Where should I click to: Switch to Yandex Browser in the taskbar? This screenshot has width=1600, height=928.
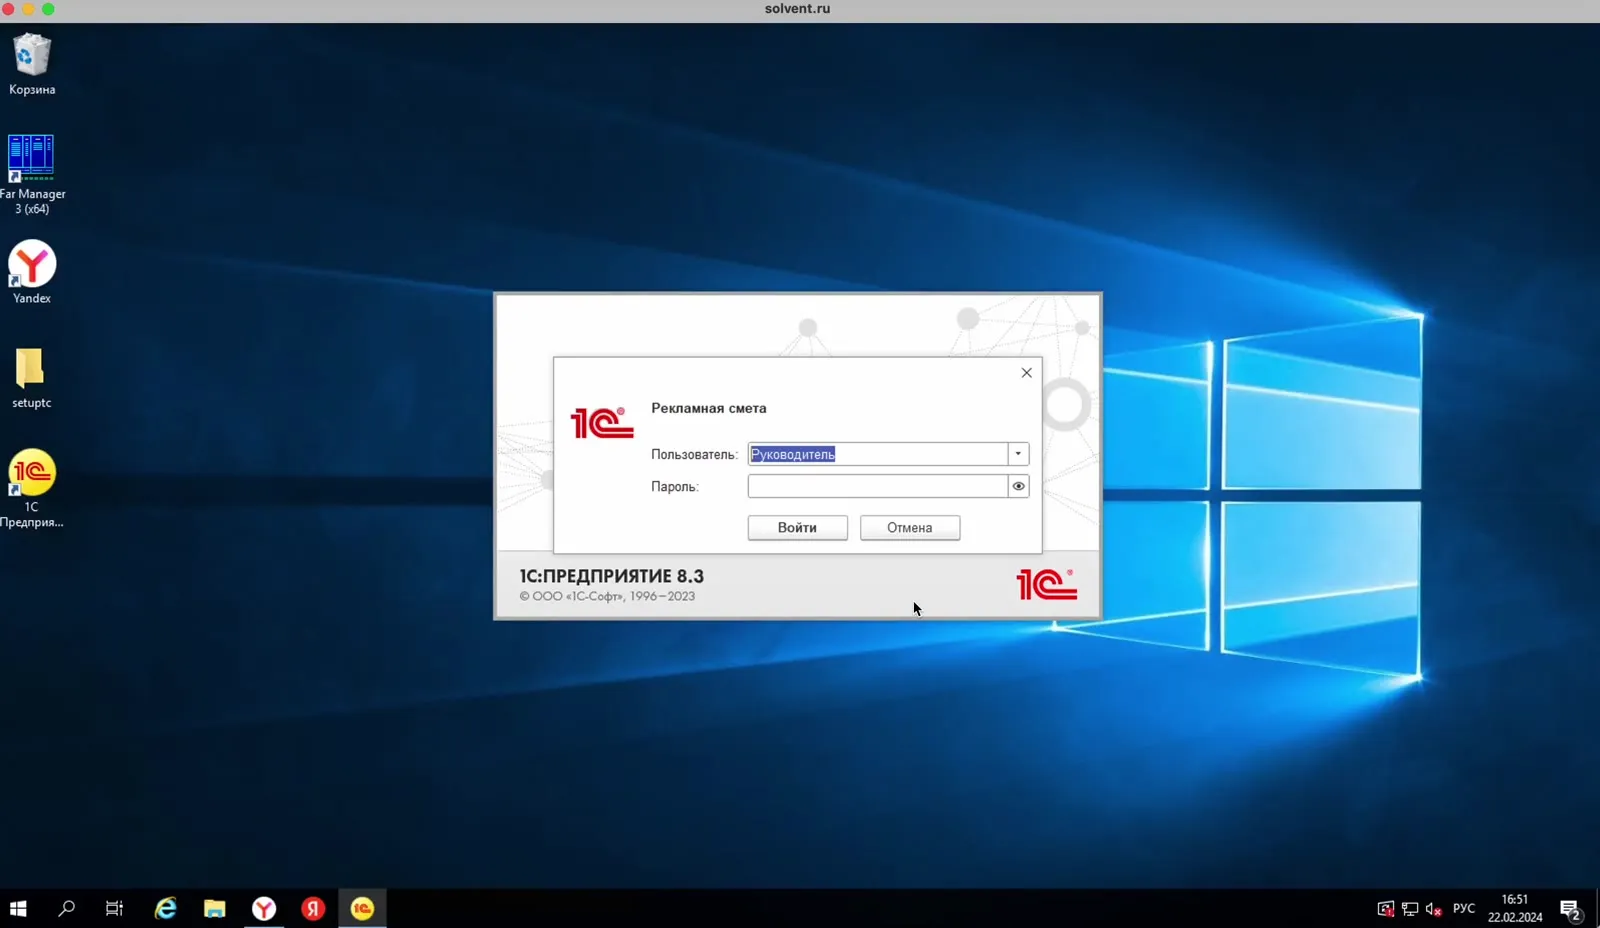[x=264, y=908]
